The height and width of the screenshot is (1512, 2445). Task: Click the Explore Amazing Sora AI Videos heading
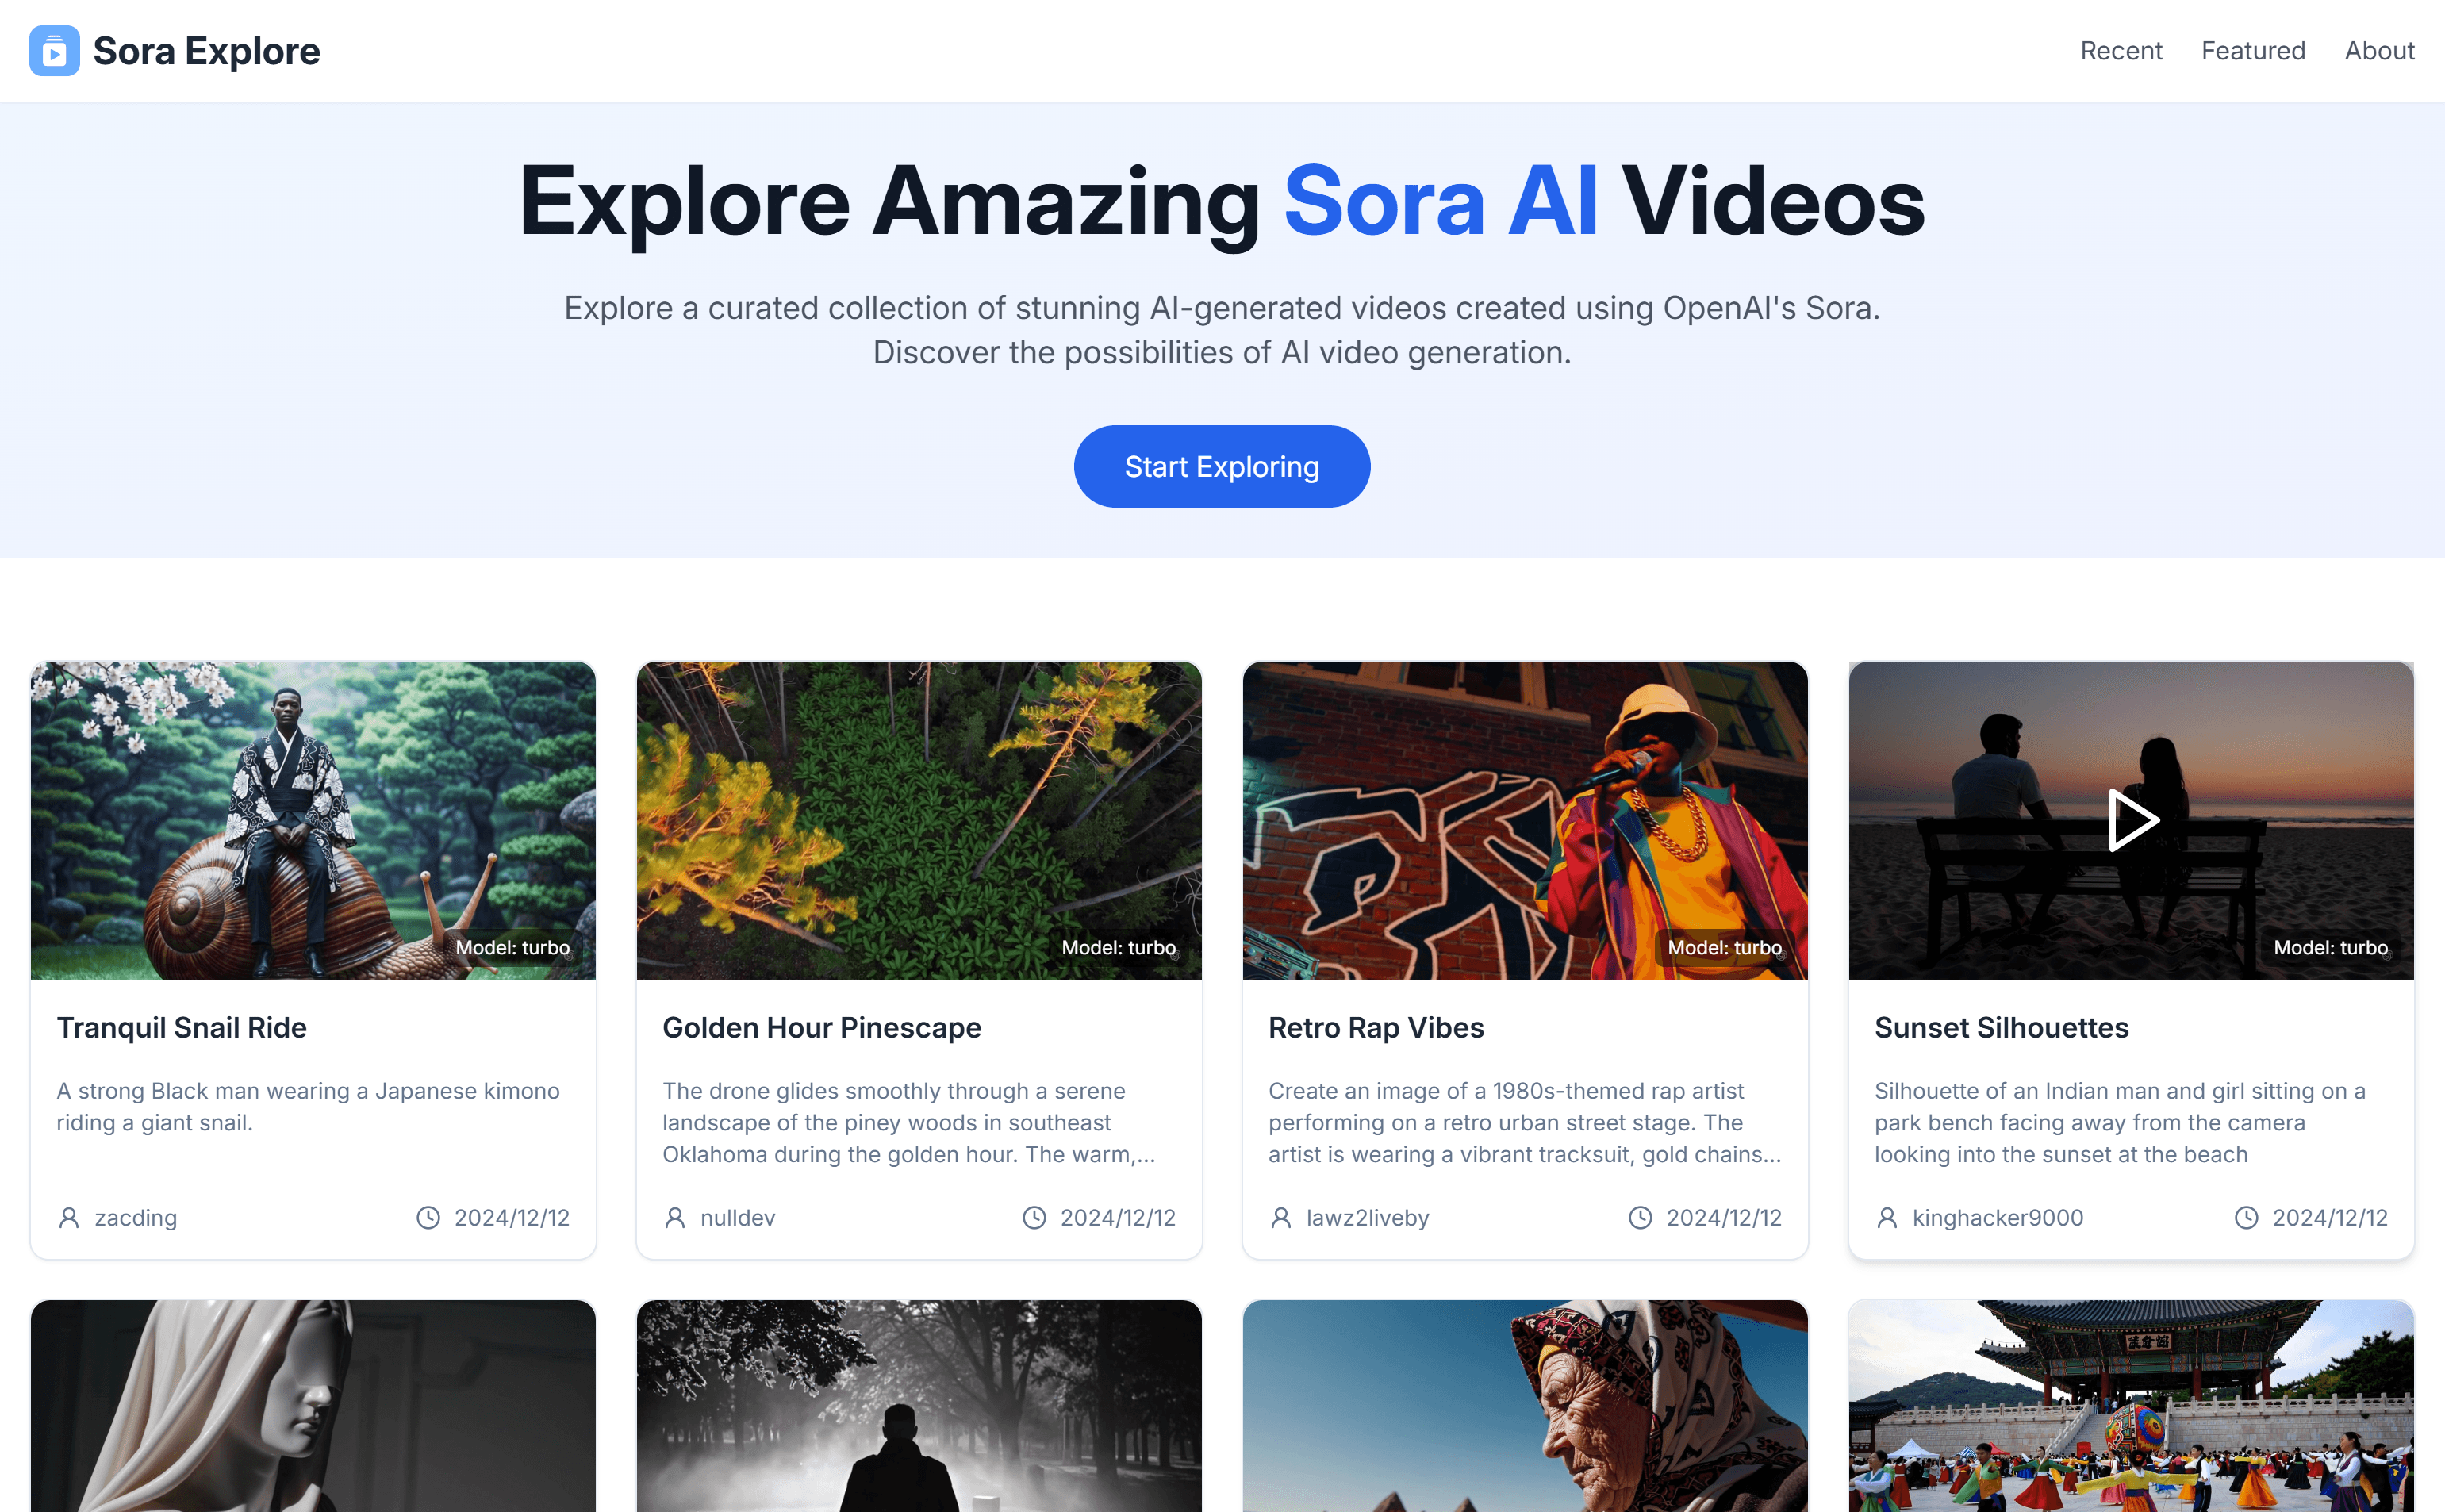click(x=1221, y=202)
